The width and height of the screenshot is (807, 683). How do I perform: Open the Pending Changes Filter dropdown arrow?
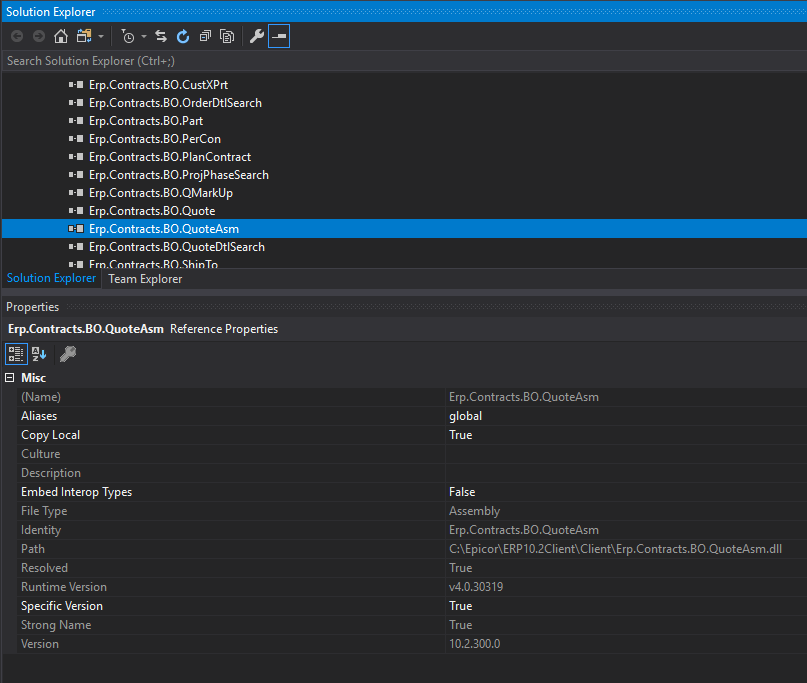click(x=144, y=37)
